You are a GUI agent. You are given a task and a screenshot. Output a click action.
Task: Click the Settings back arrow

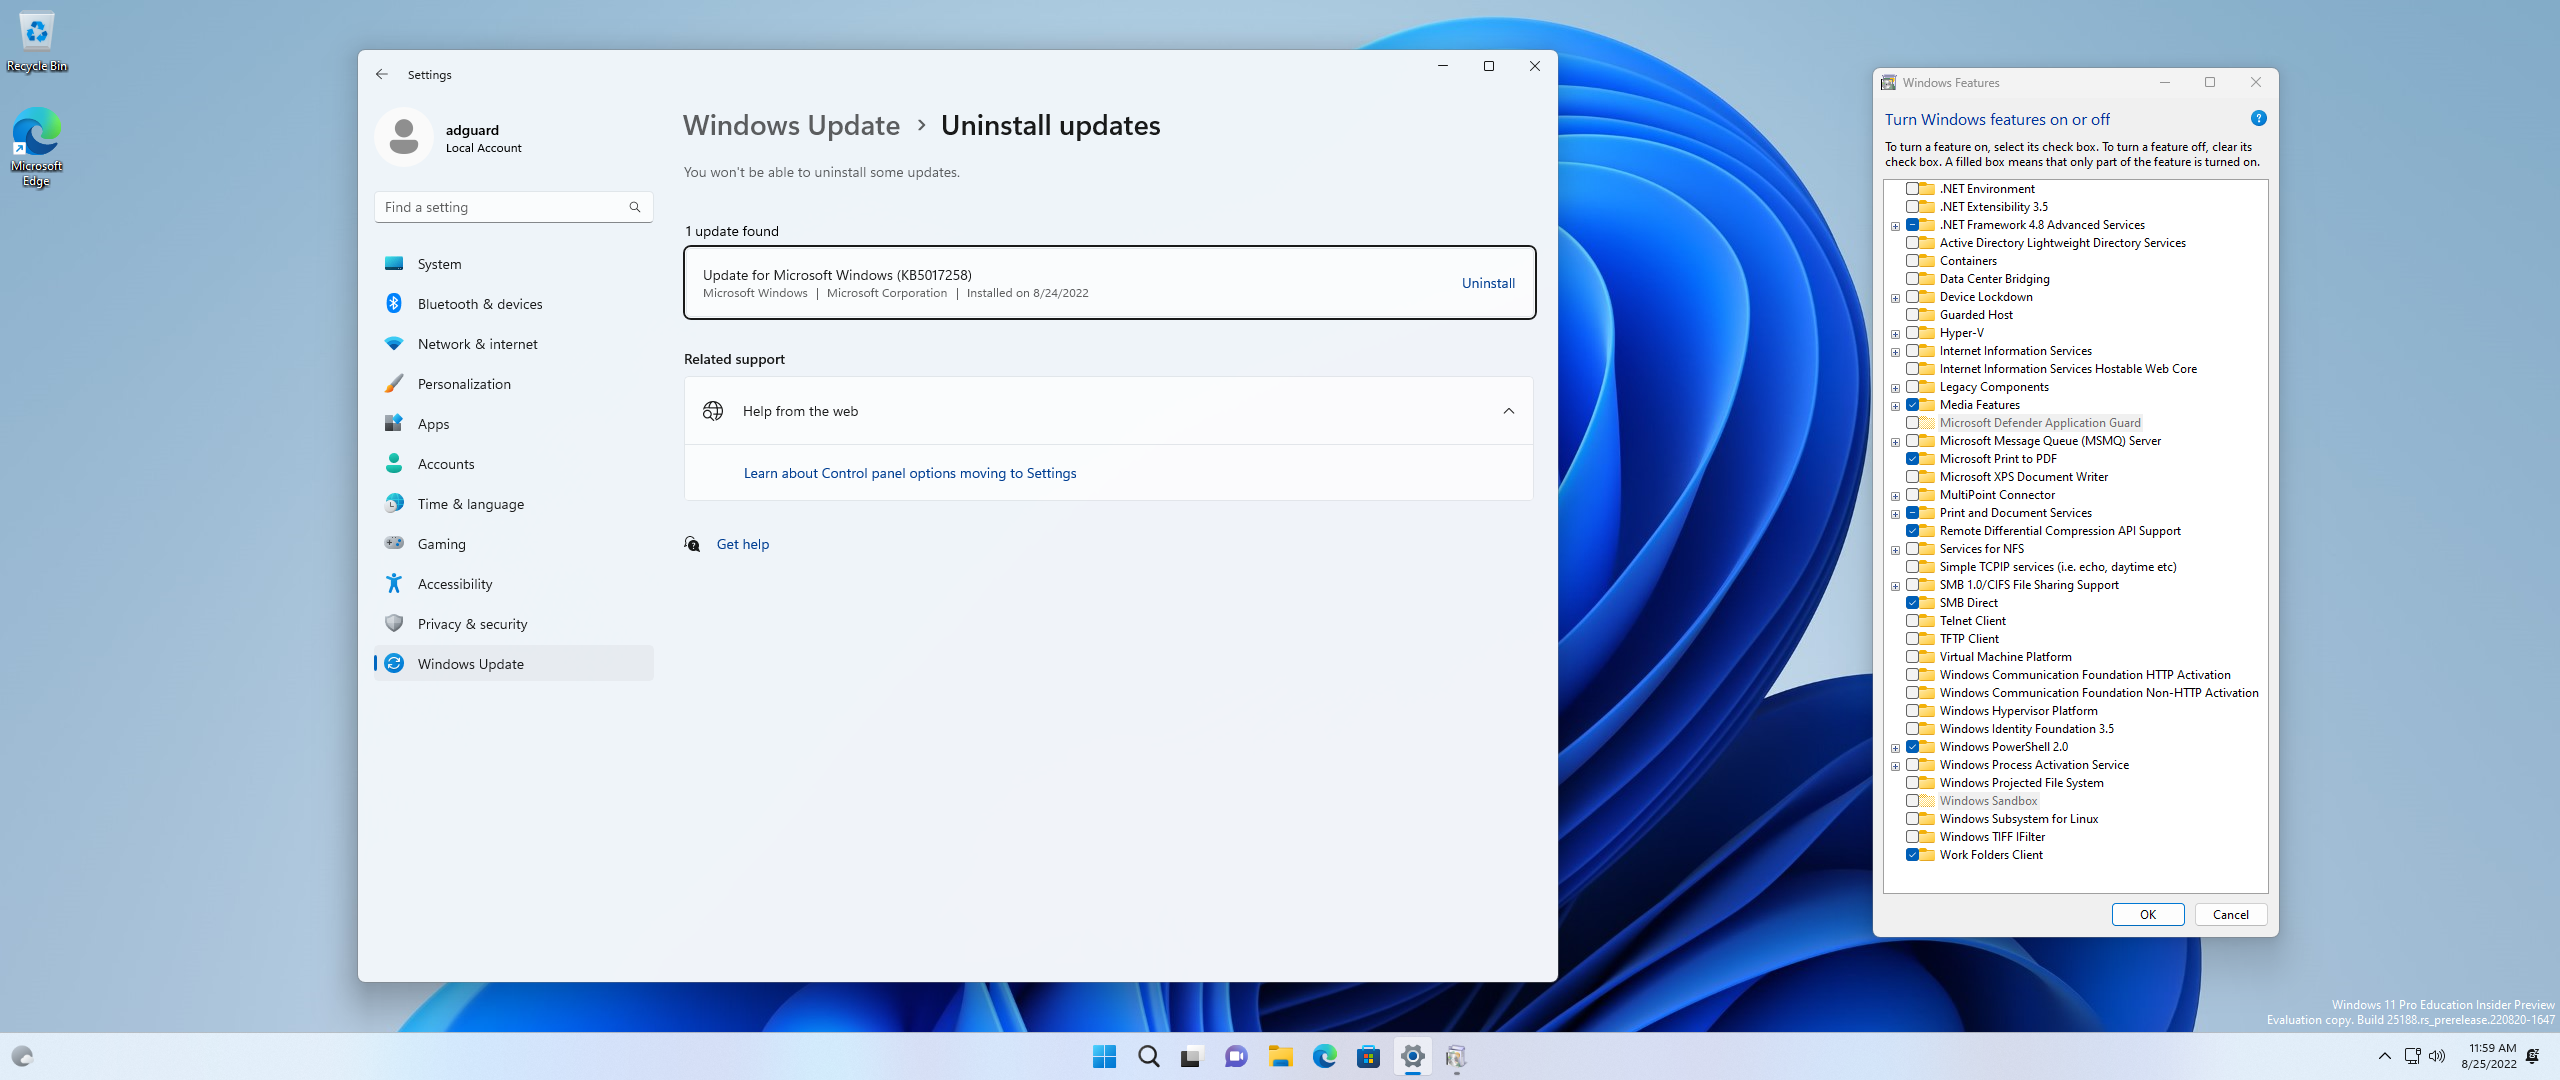pyautogui.click(x=382, y=74)
